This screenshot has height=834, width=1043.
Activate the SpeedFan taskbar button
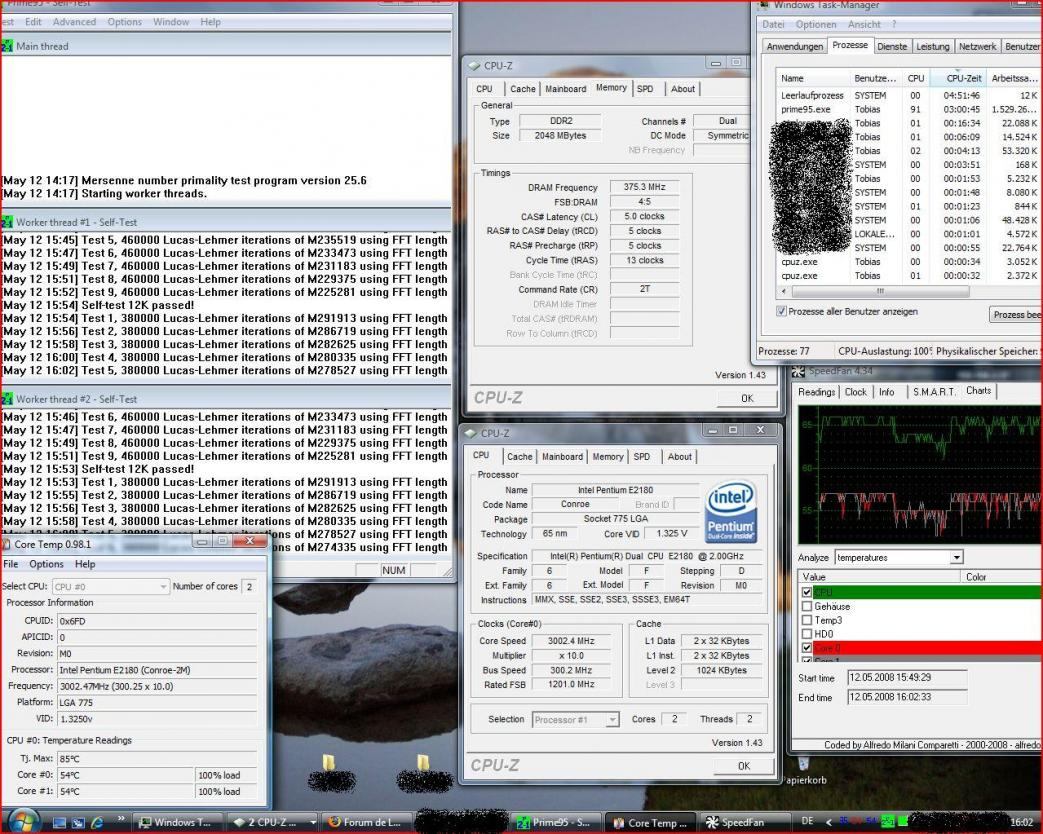[x=746, y=823]
